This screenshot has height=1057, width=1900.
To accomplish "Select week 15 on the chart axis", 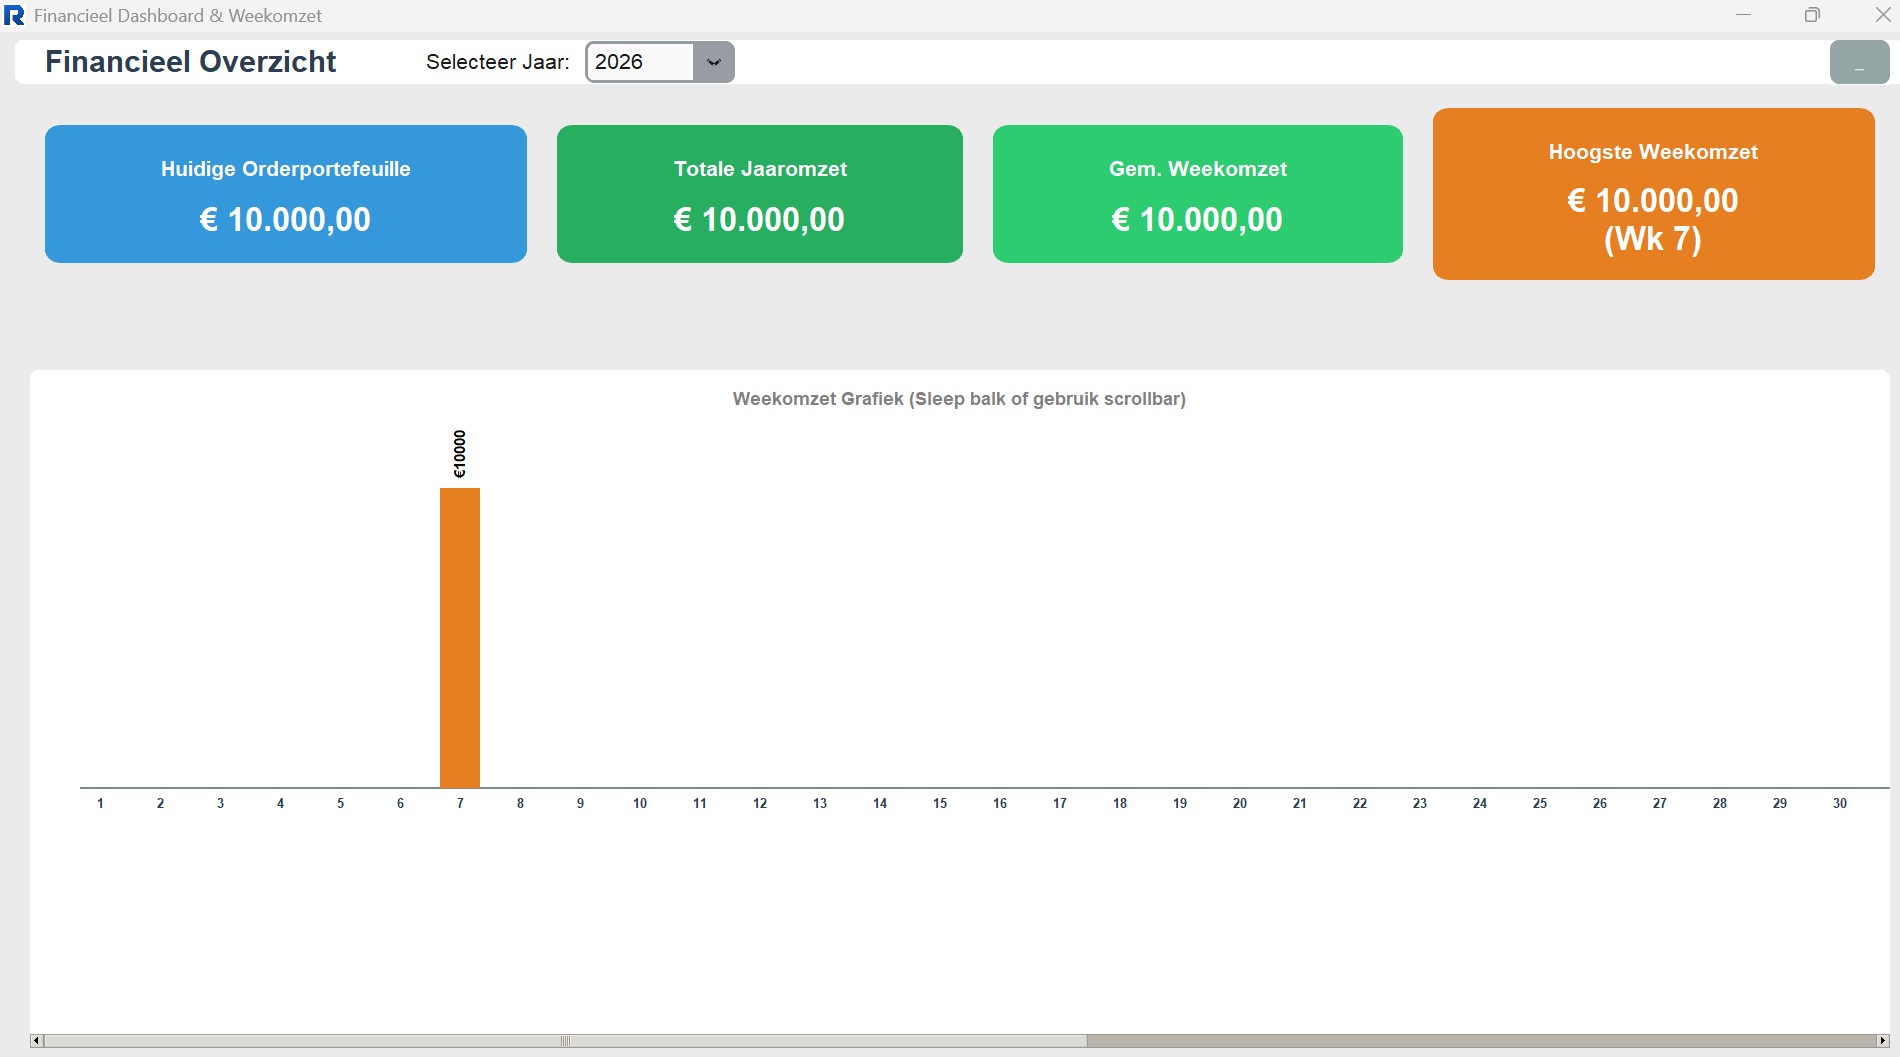I will pos(940,803).
